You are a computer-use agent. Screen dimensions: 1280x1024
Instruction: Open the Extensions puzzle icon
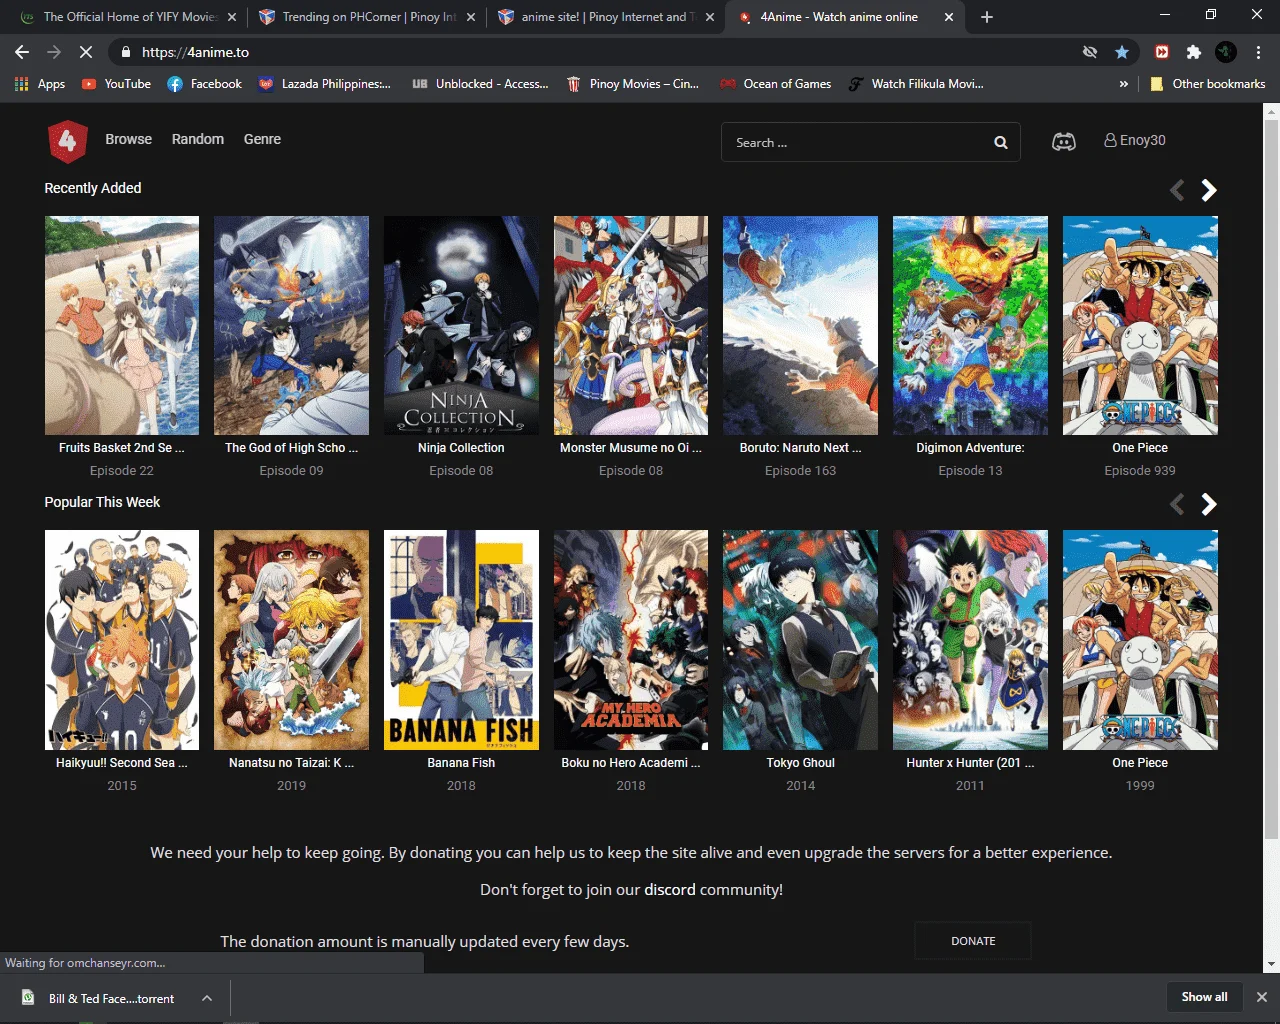1194,52
